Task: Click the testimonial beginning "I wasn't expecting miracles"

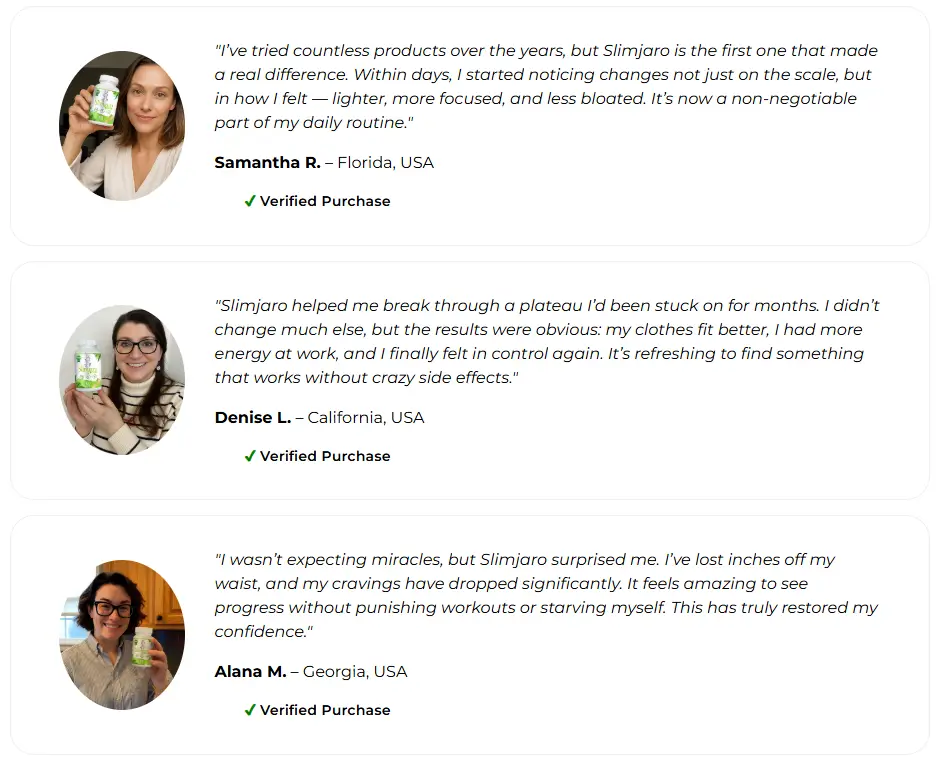Action: [x=546, y=595]
